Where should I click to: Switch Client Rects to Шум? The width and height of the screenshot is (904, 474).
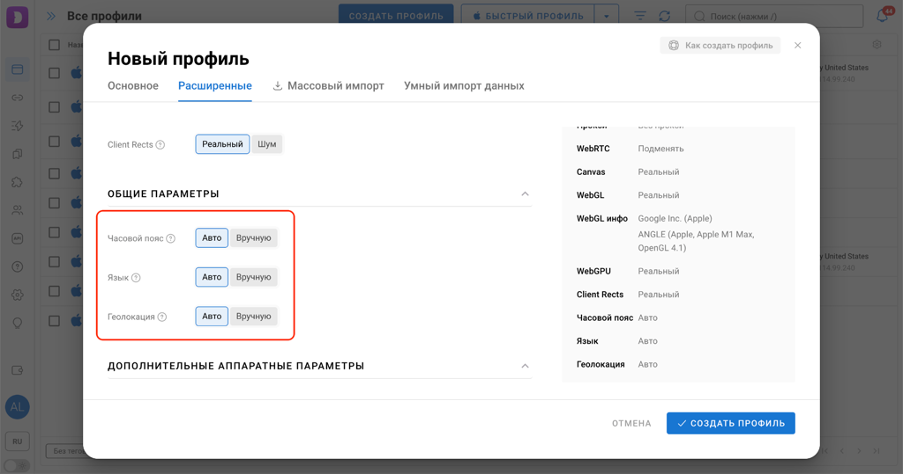tap(266, 144)
